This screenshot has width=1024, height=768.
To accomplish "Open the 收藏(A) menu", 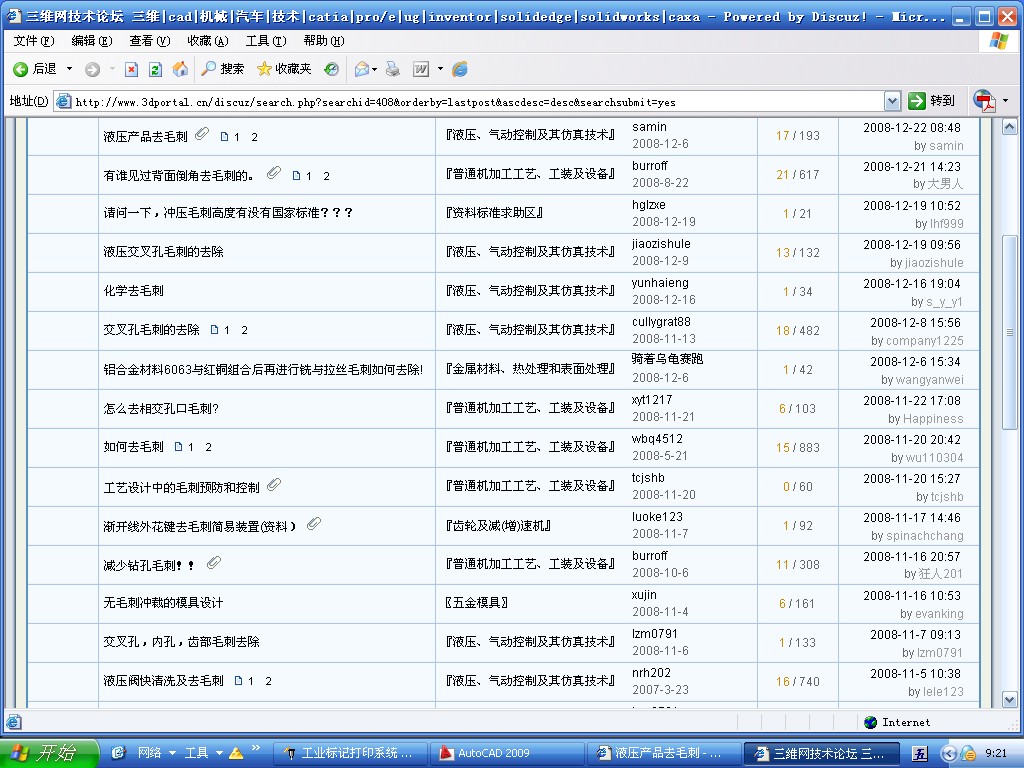I will tap(208, 41).
